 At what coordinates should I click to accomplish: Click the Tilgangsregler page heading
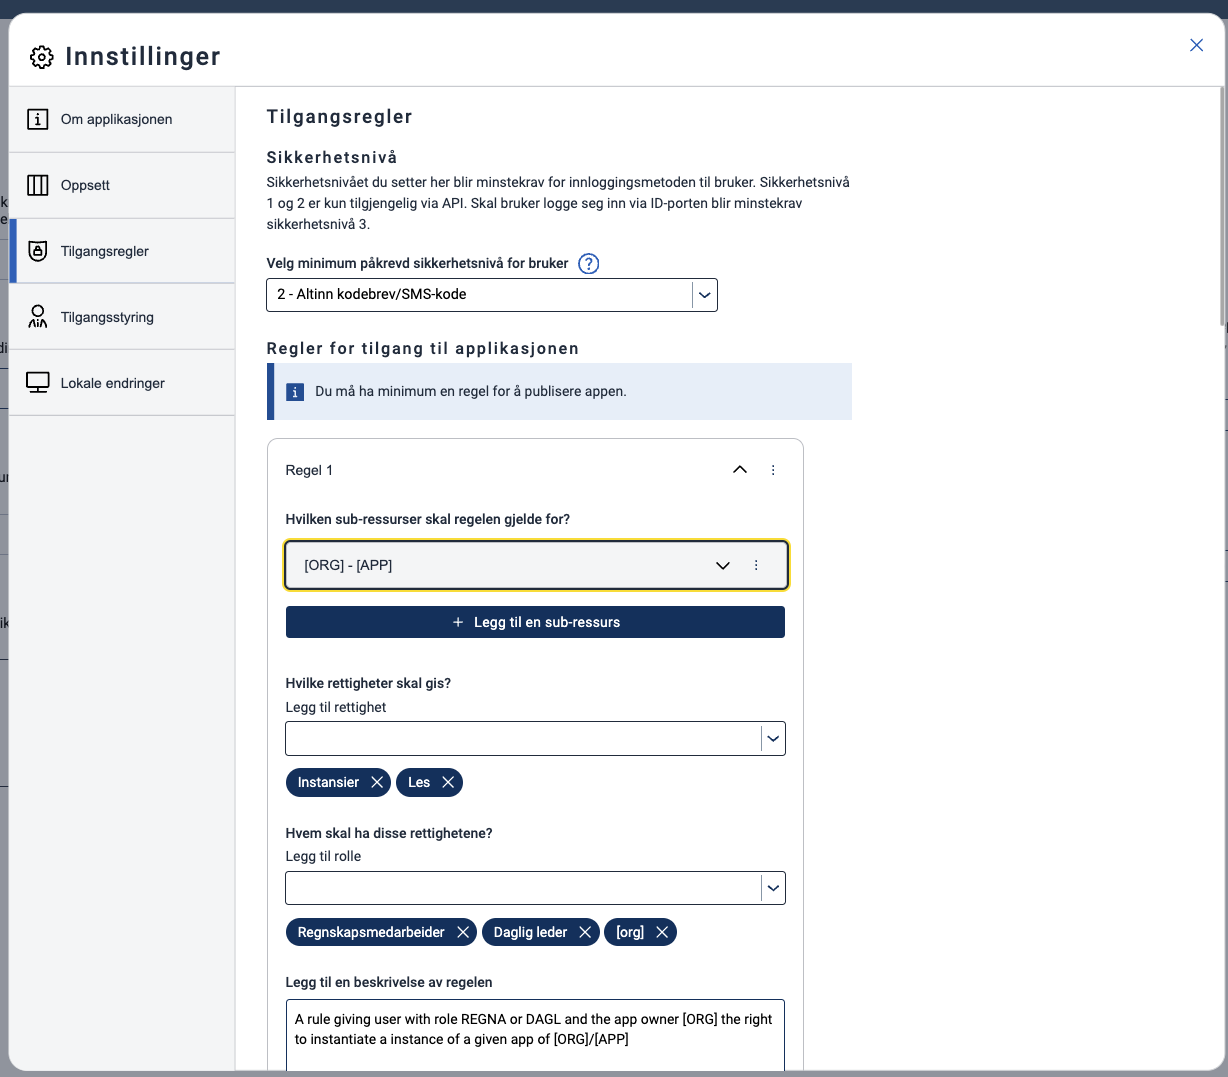coord(340,117)
